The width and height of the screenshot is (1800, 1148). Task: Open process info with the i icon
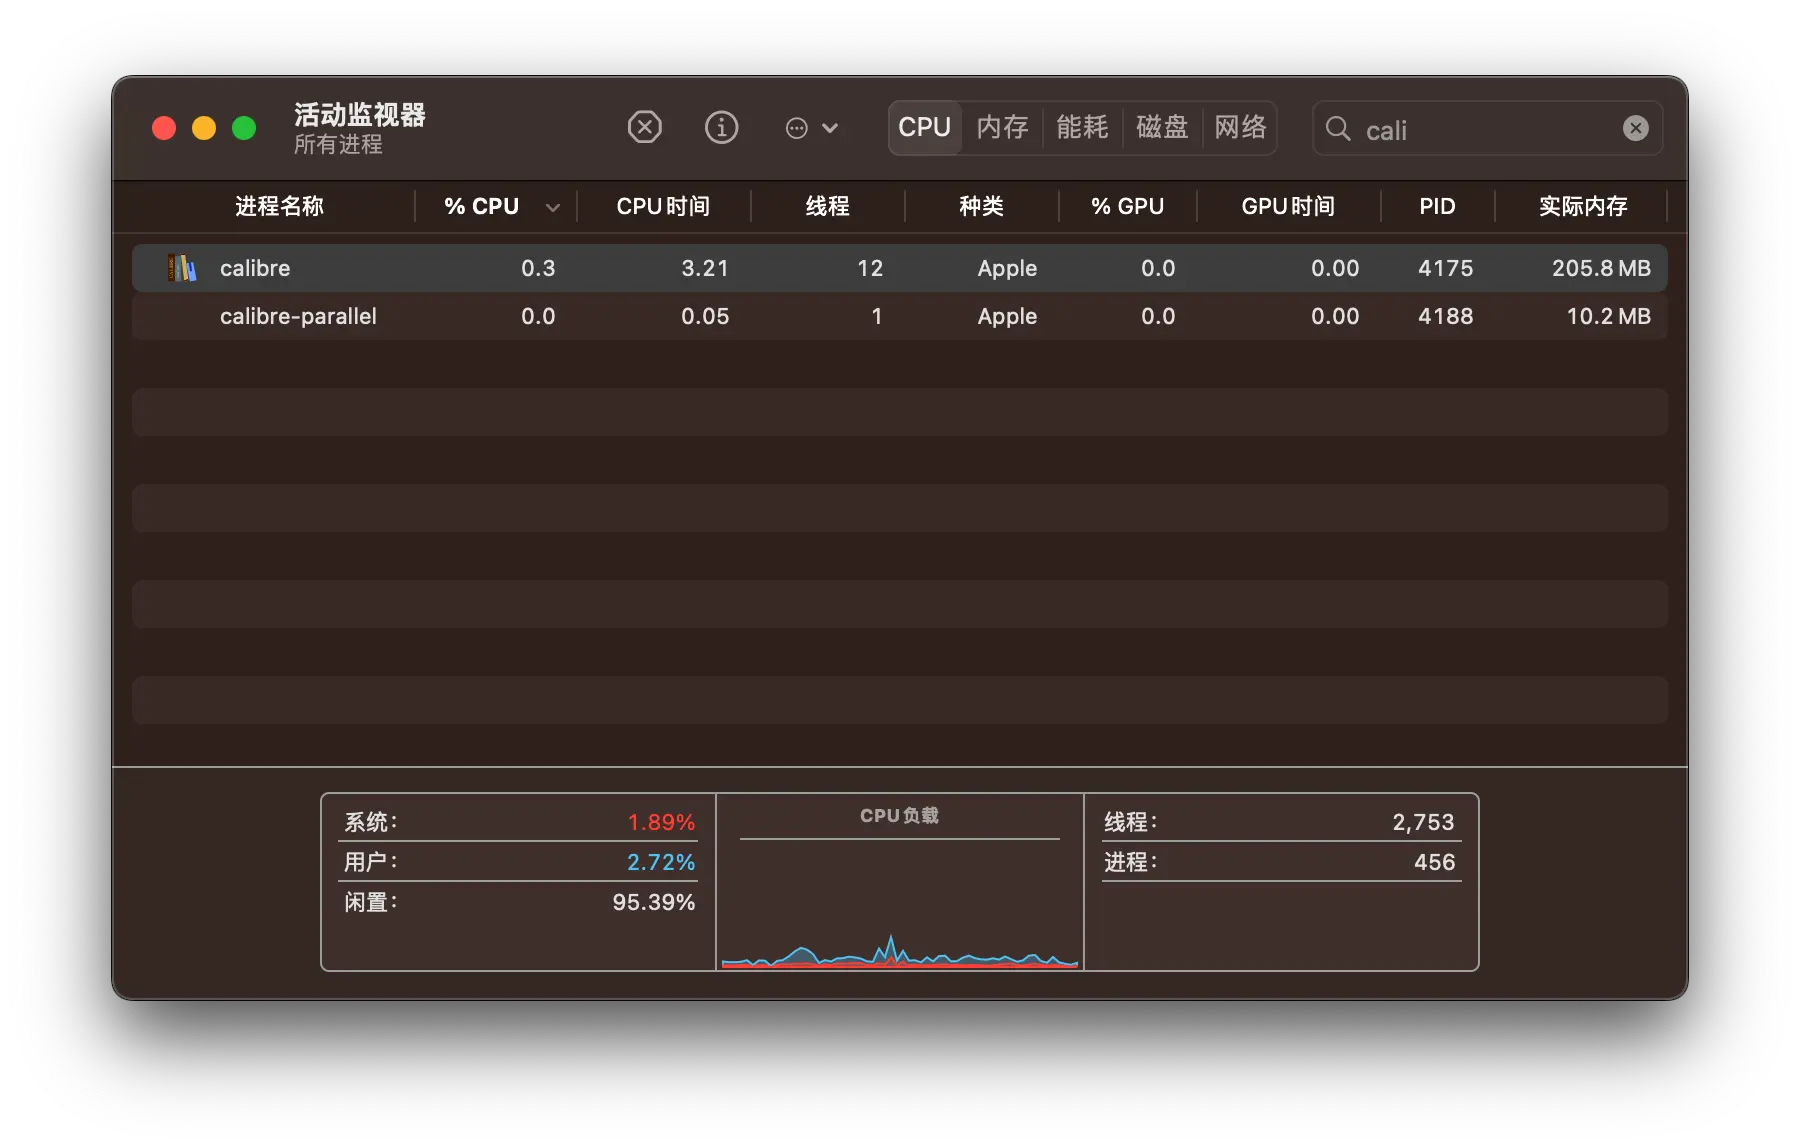[x=721, y=128]
